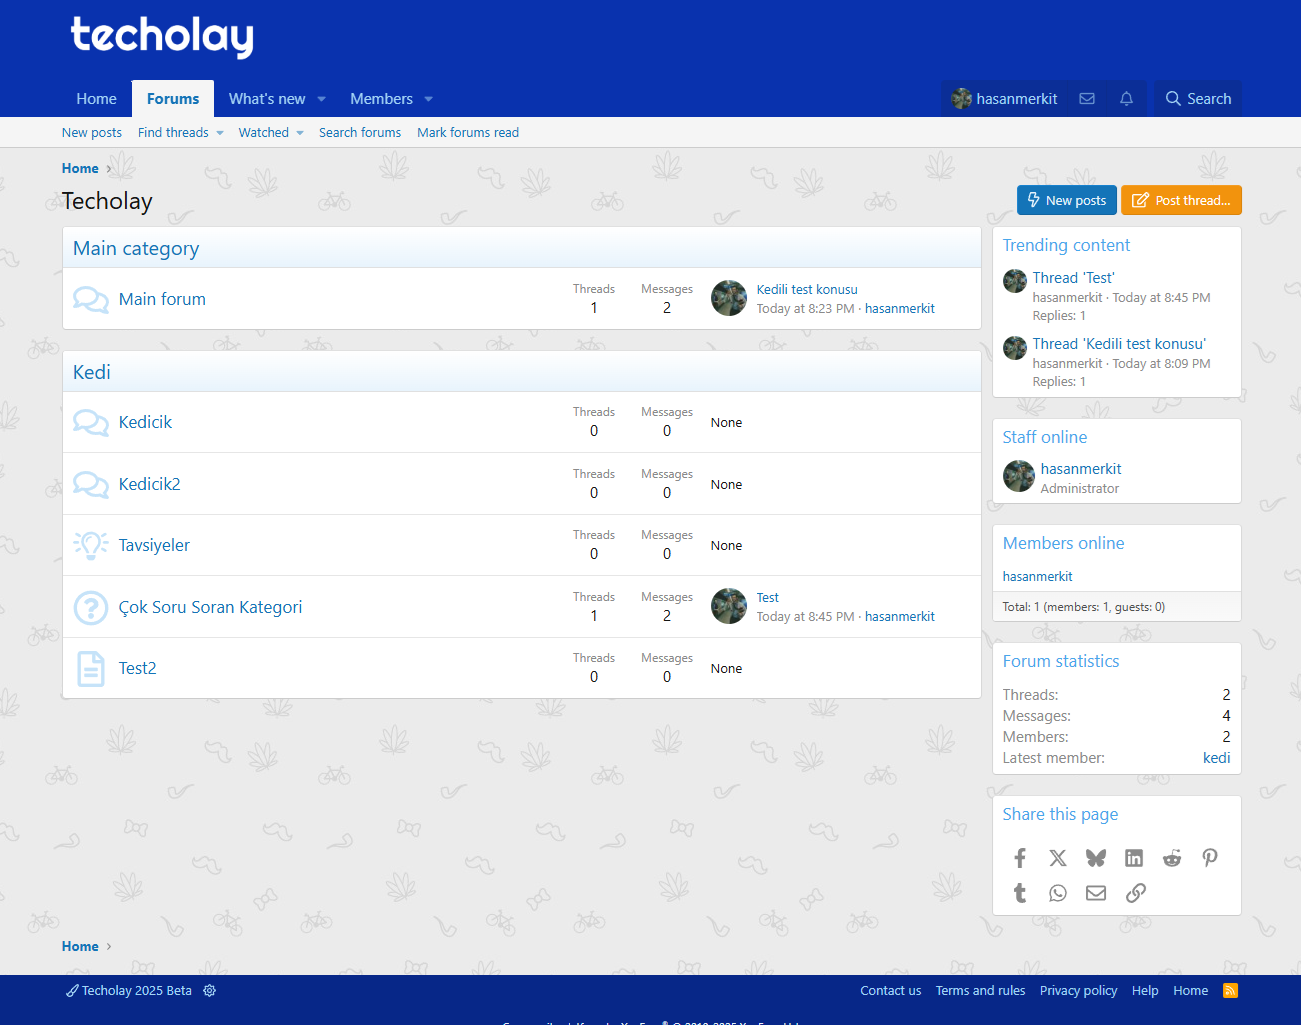Share page on Bluesky

point(1096,858)
